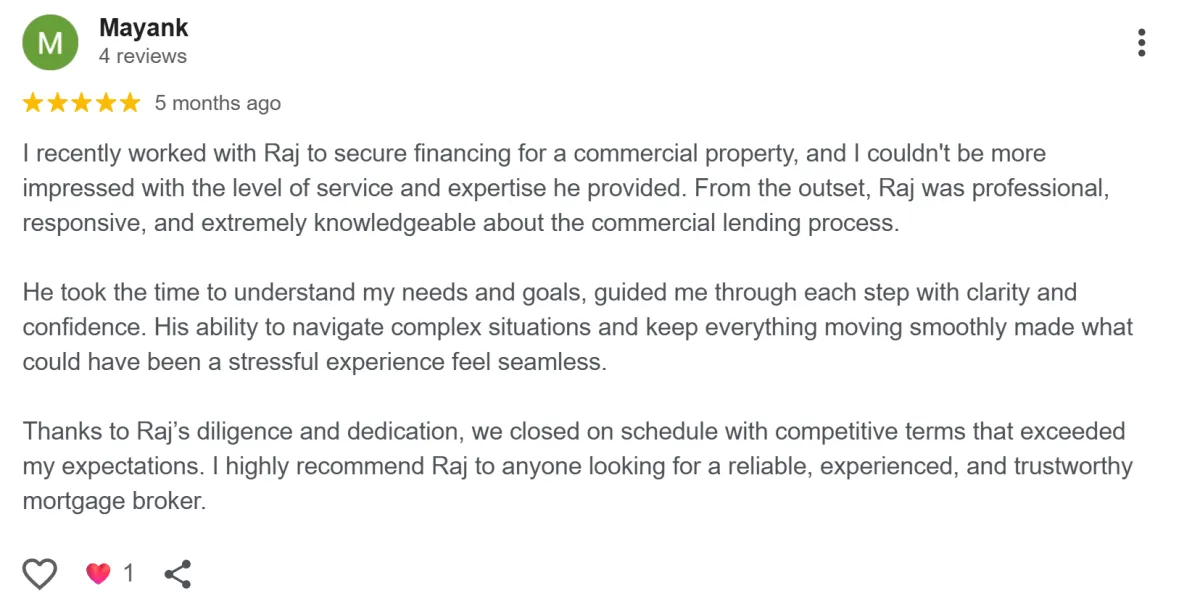Viewport: 1200px width, 609px height.
Task: Share this review using share icon
Action: click(x=178, y=573)
